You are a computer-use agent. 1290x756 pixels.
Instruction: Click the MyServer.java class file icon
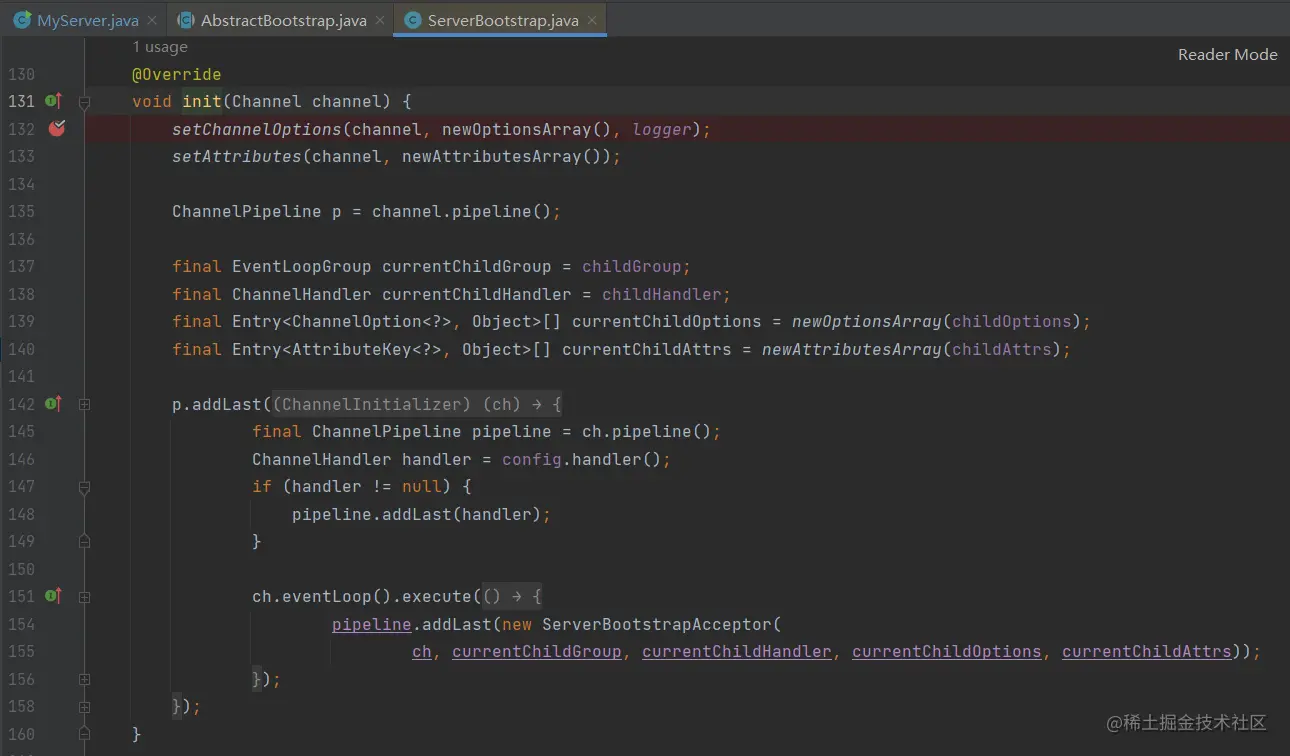21,20
